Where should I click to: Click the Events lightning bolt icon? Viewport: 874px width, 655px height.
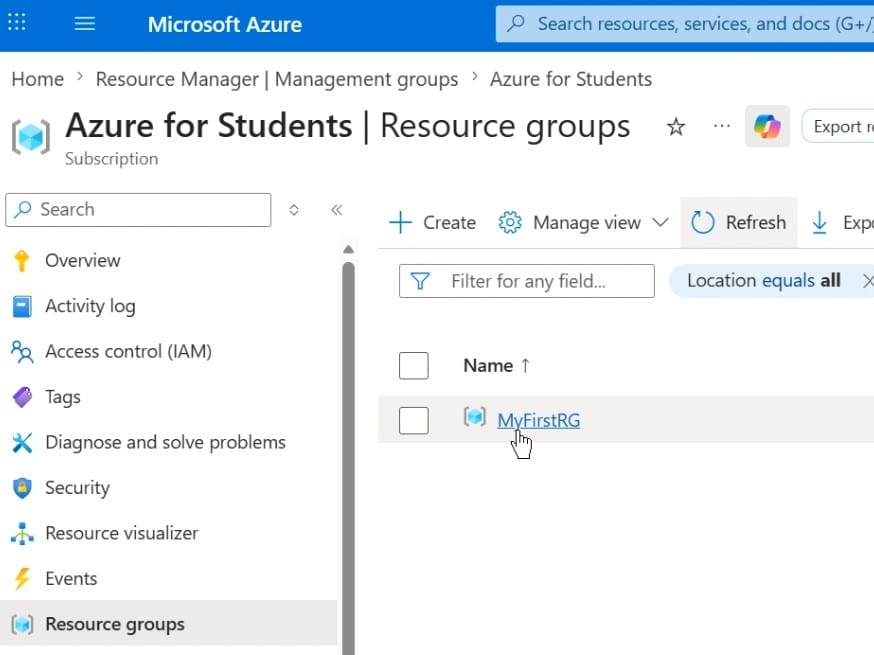(22, 579)
